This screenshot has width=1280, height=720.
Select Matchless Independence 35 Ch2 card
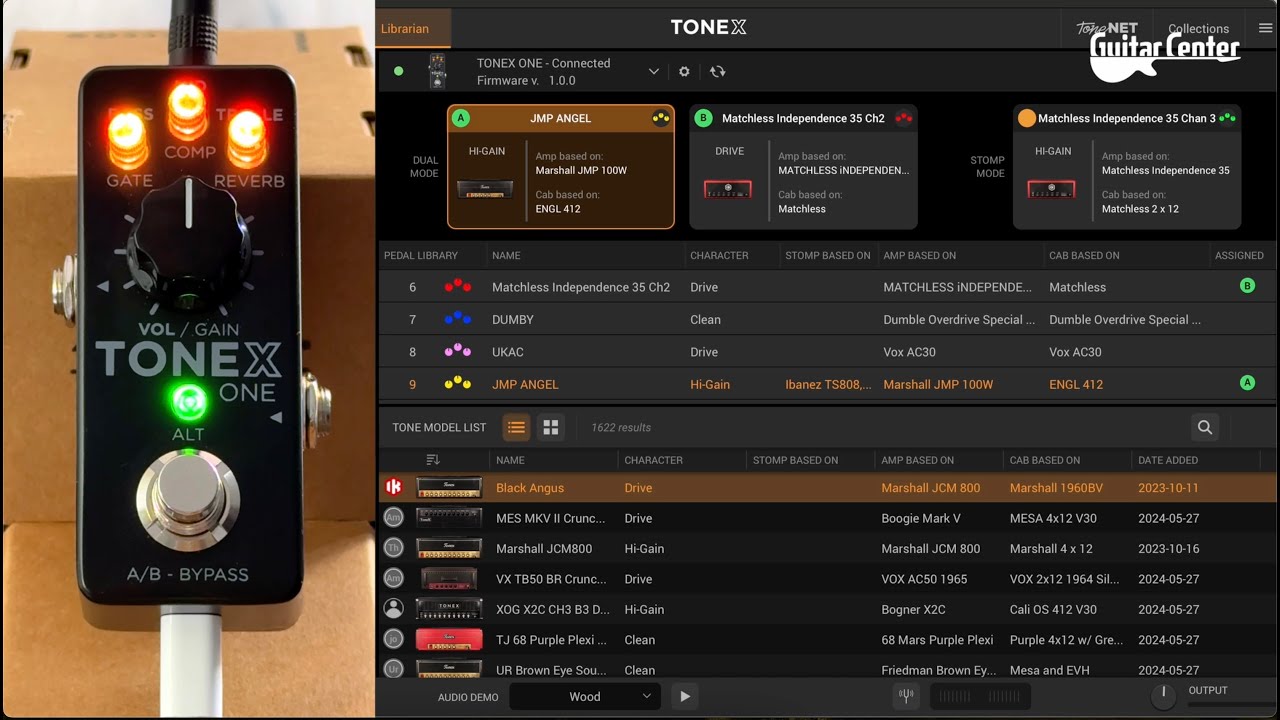[803, 167]
